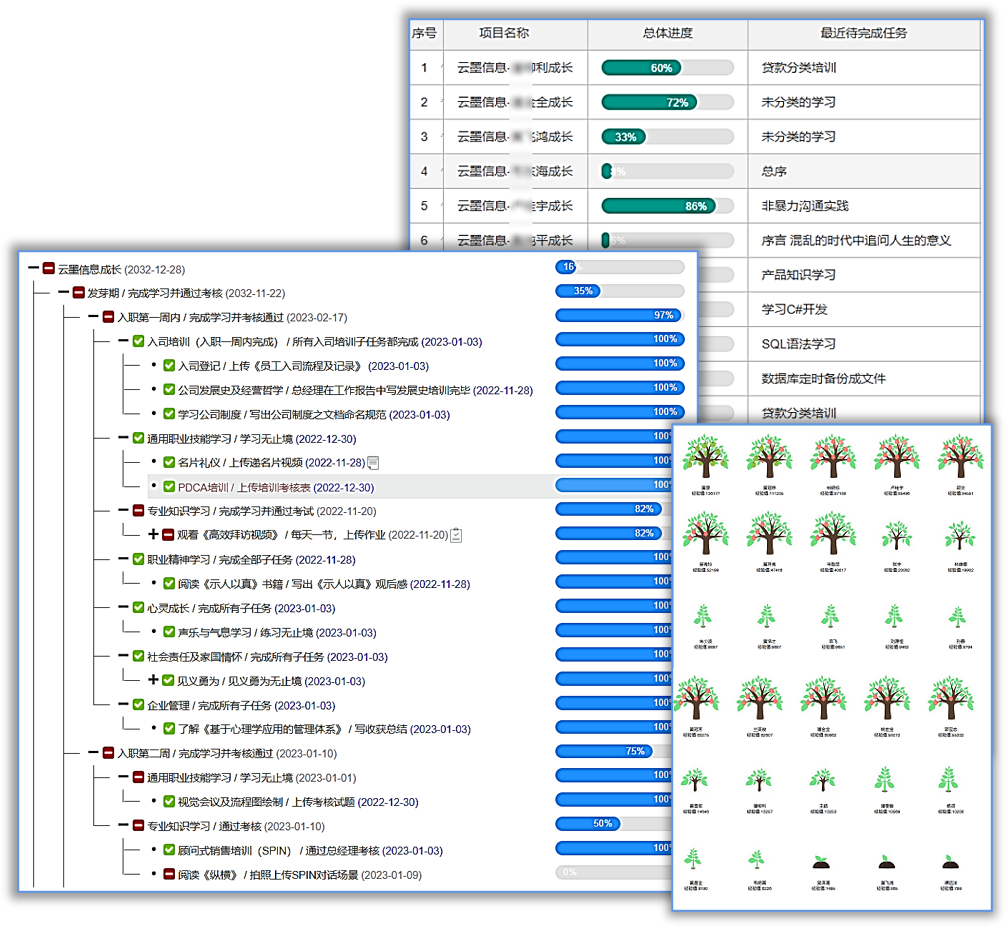Toggle the green checkbox for 顾问式销售培训 (SPIN)
The height and width of the screenshot is (928, 1007).
169,850
